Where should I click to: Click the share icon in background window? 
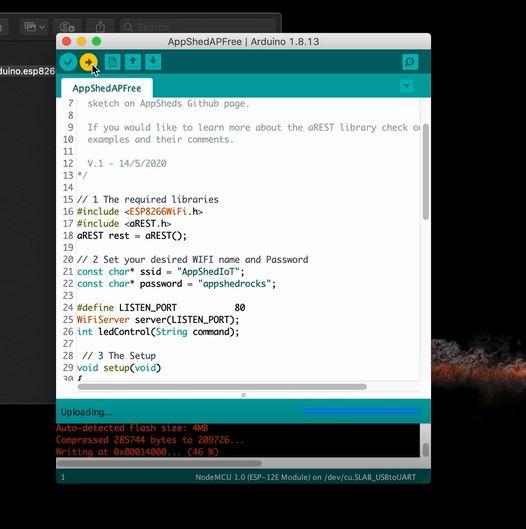pos(100,27)
